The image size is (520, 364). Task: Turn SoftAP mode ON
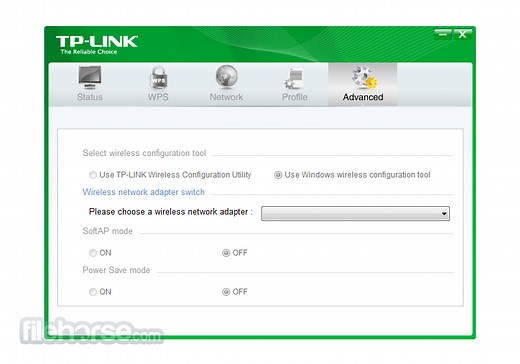(x=93, y=253)
